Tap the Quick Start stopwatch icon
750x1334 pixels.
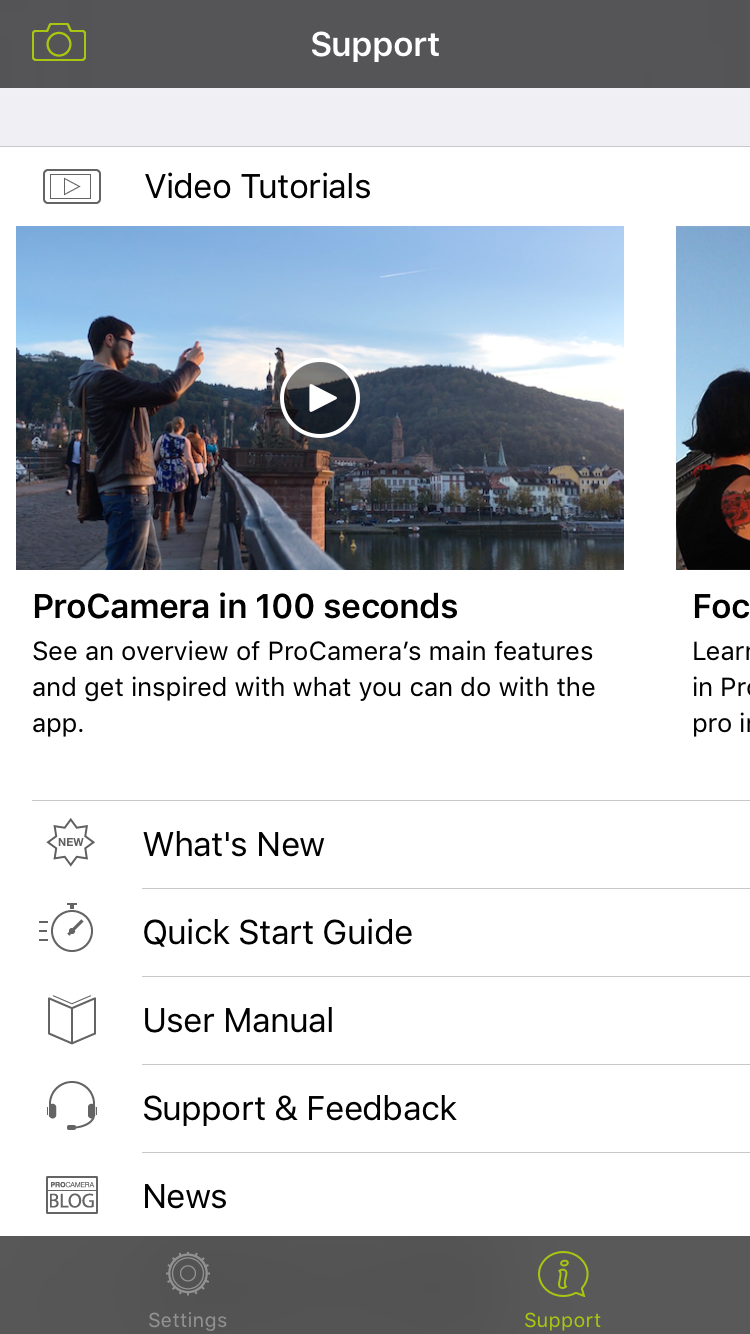(68, 931)
